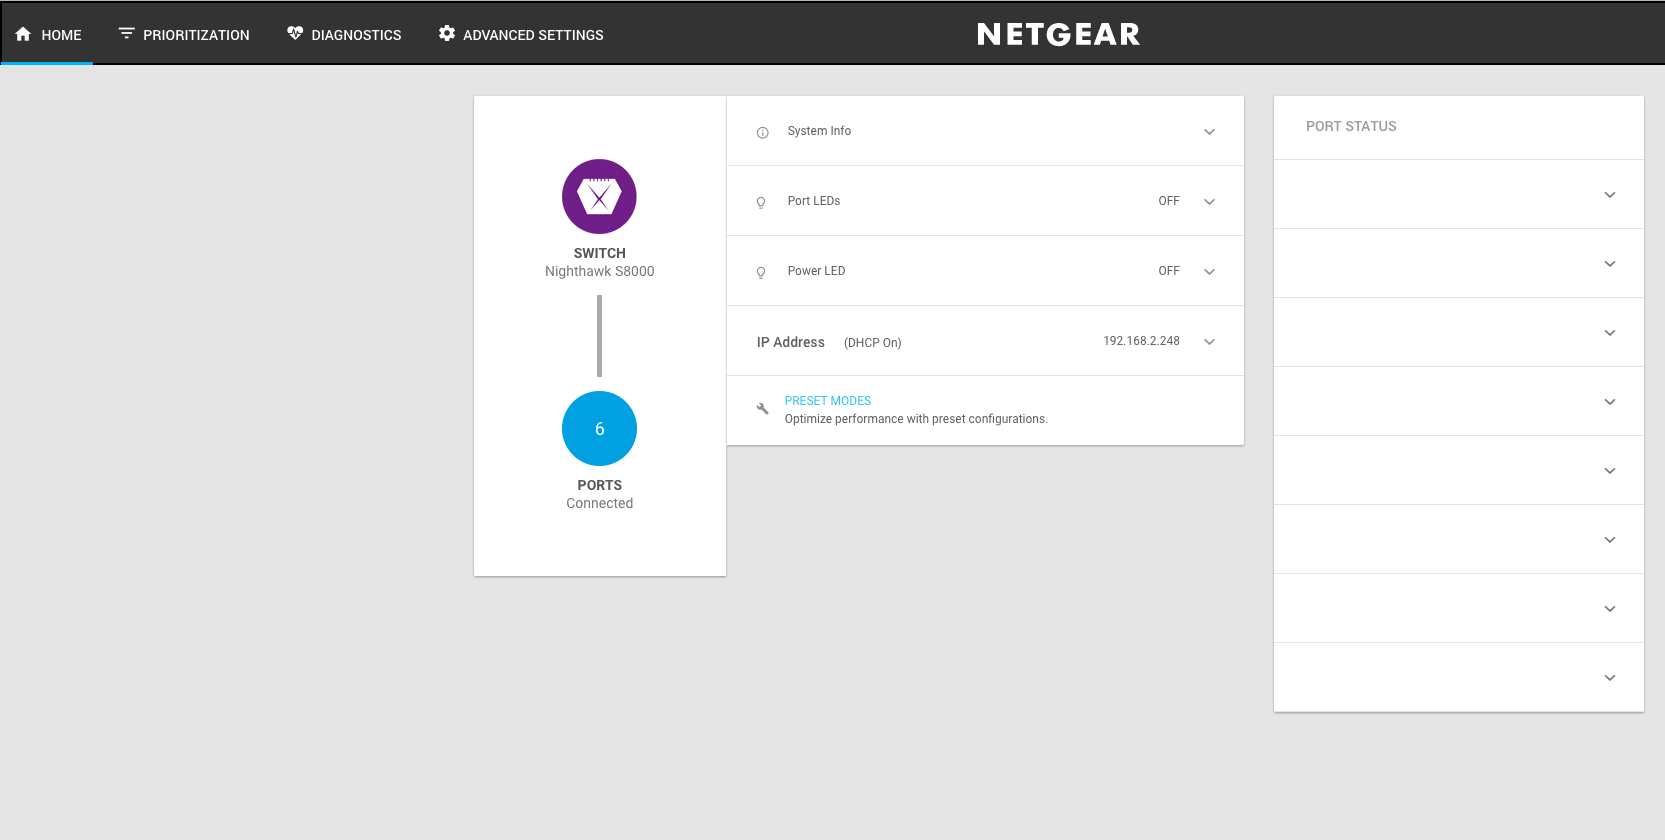1665x840 pixels.
Task: Click the Power LED bulb icon
Action: coord(761,272)
